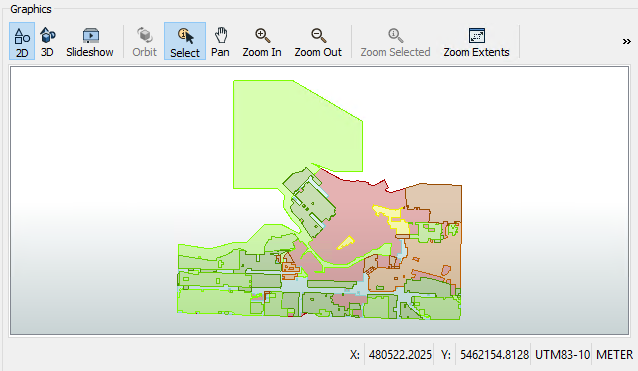Start the Slideshow view
638x371 pixels.
(90, 41)
